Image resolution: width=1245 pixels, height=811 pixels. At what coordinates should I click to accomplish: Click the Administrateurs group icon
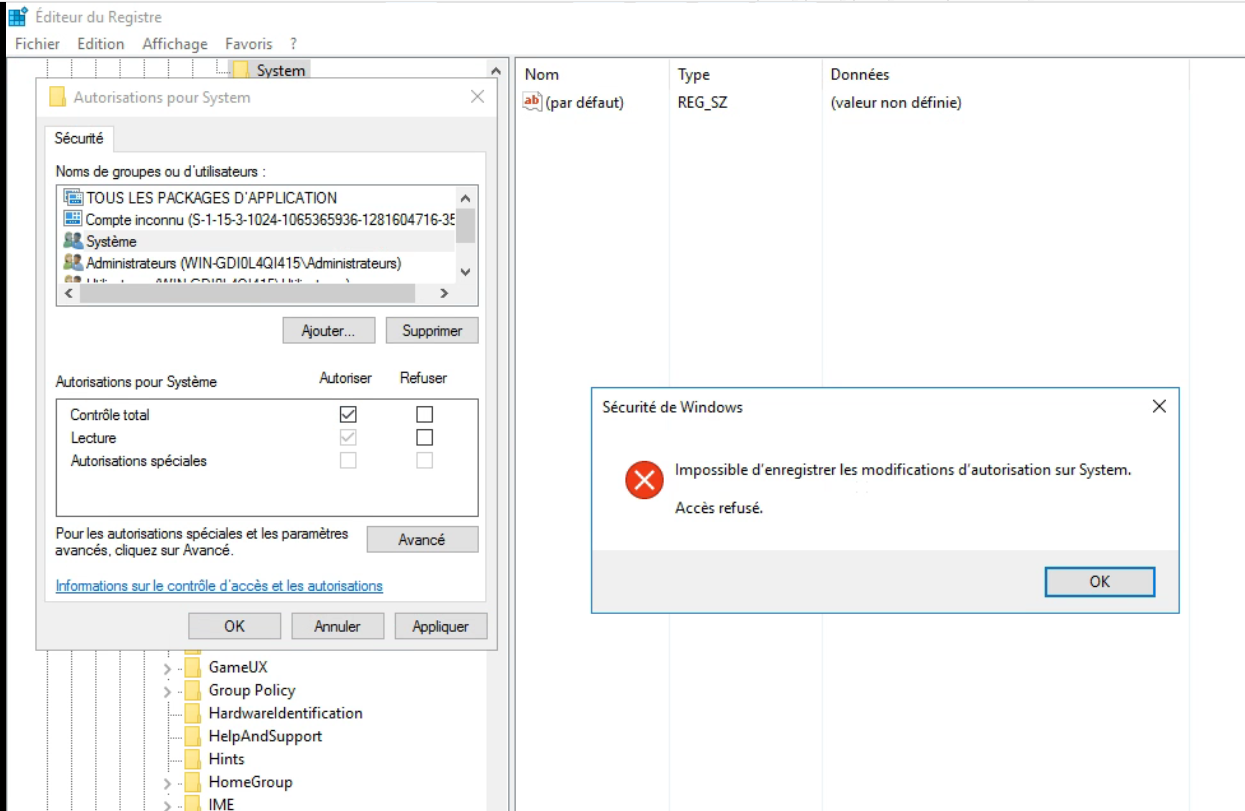(x=72, y=263)
